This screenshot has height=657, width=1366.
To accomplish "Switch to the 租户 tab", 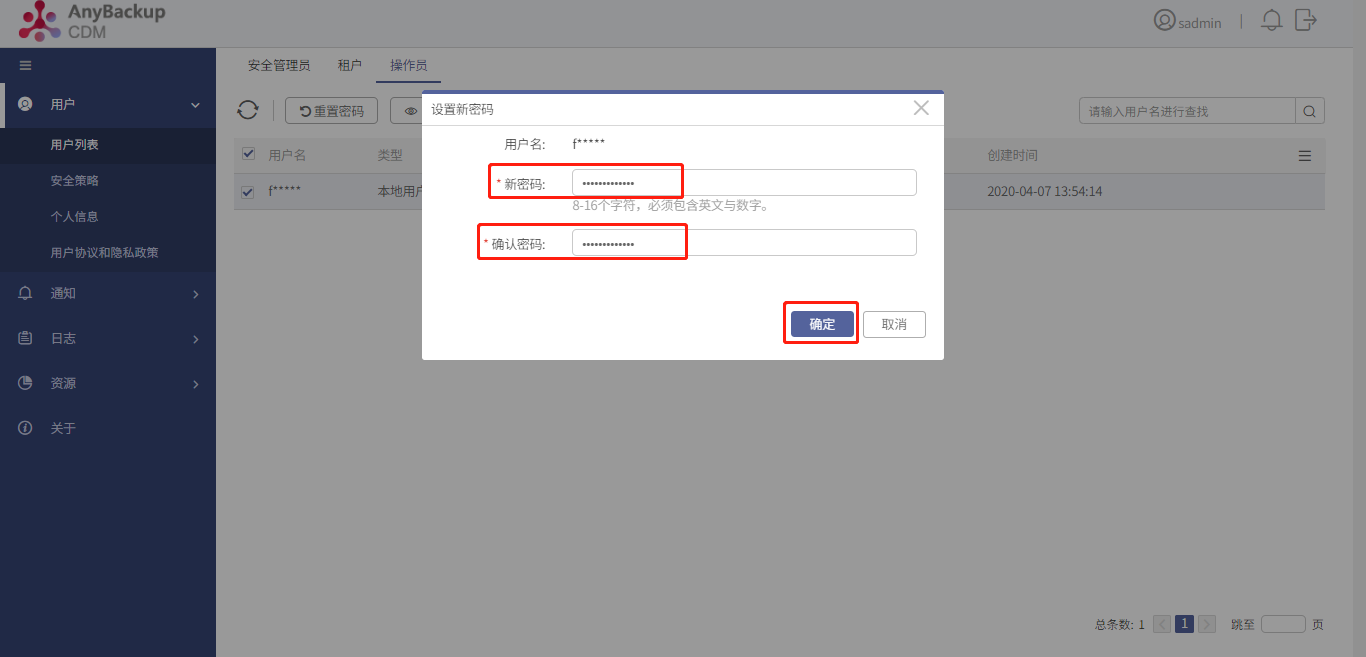I will (350, 65).
